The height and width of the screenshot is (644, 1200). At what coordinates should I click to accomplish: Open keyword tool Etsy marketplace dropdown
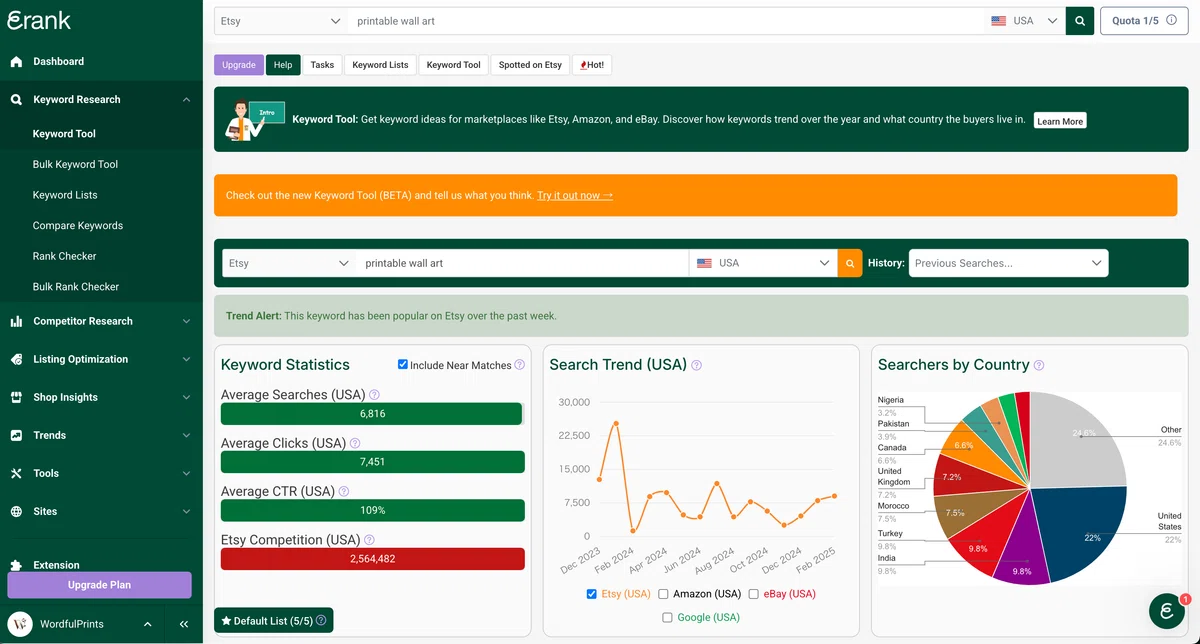pos(289,263)
